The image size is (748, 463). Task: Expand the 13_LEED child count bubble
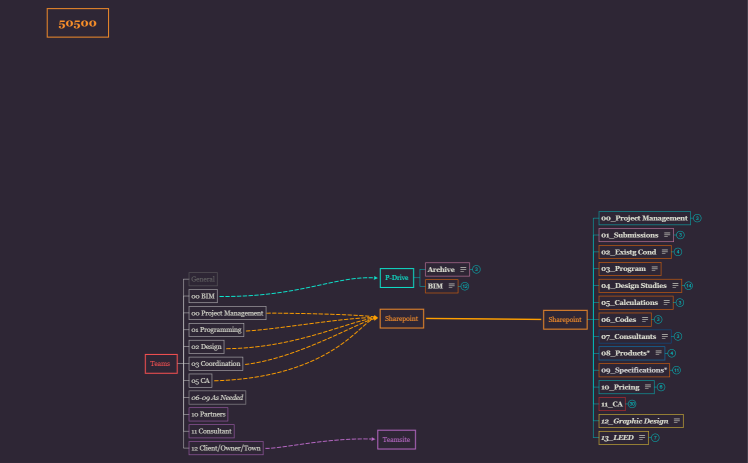click(655, 438)
